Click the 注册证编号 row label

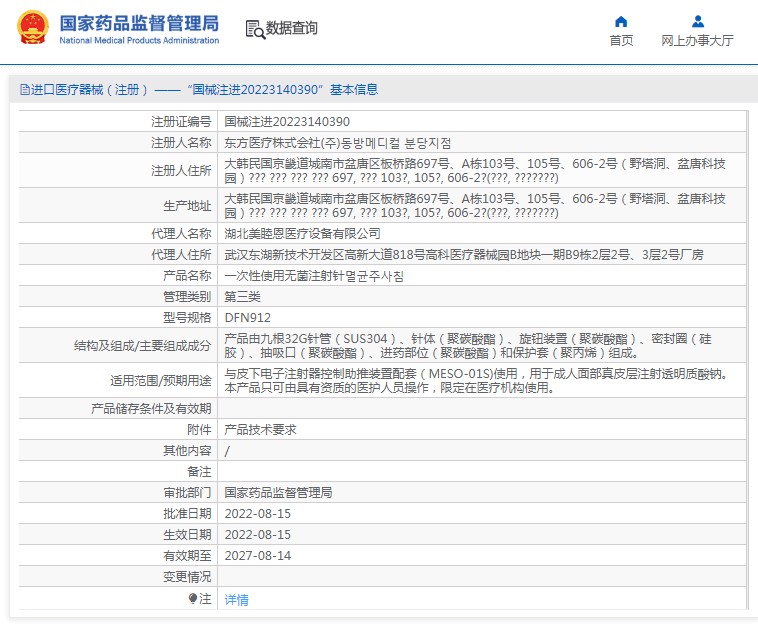(x=181, y=122)
